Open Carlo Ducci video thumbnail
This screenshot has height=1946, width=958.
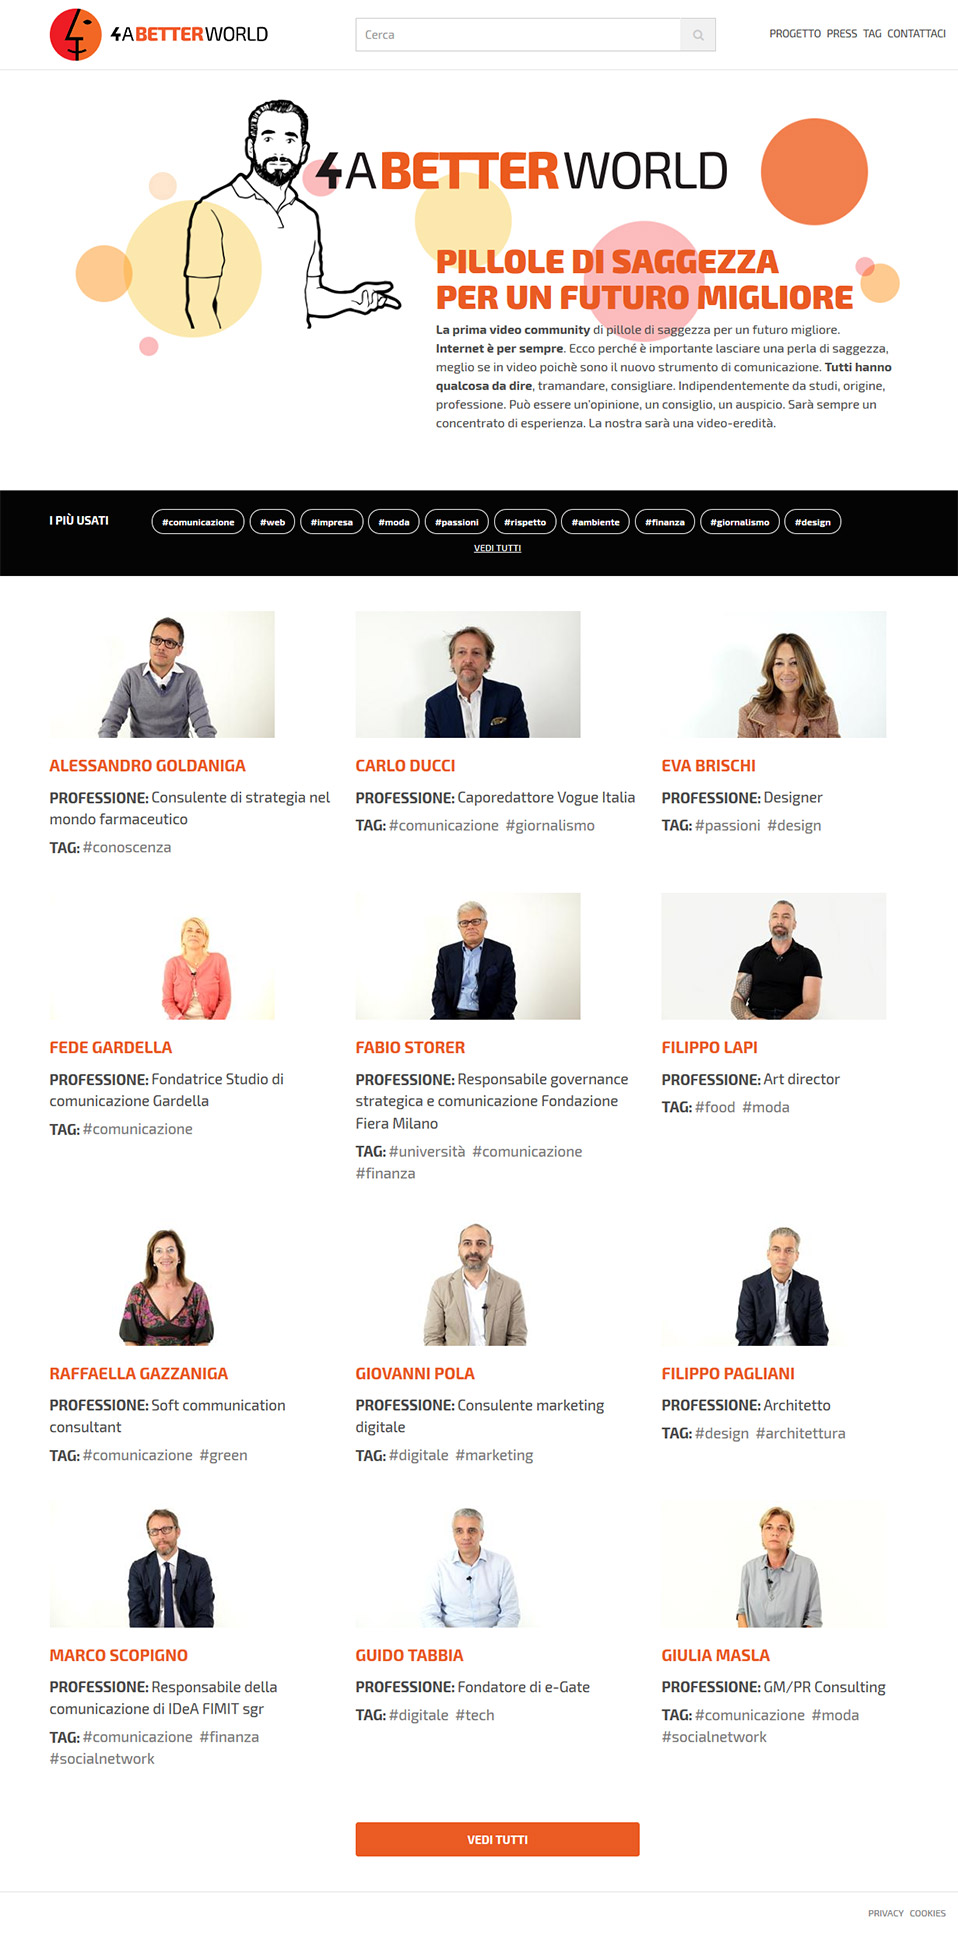pyautogui.click(x=468, y=674)
